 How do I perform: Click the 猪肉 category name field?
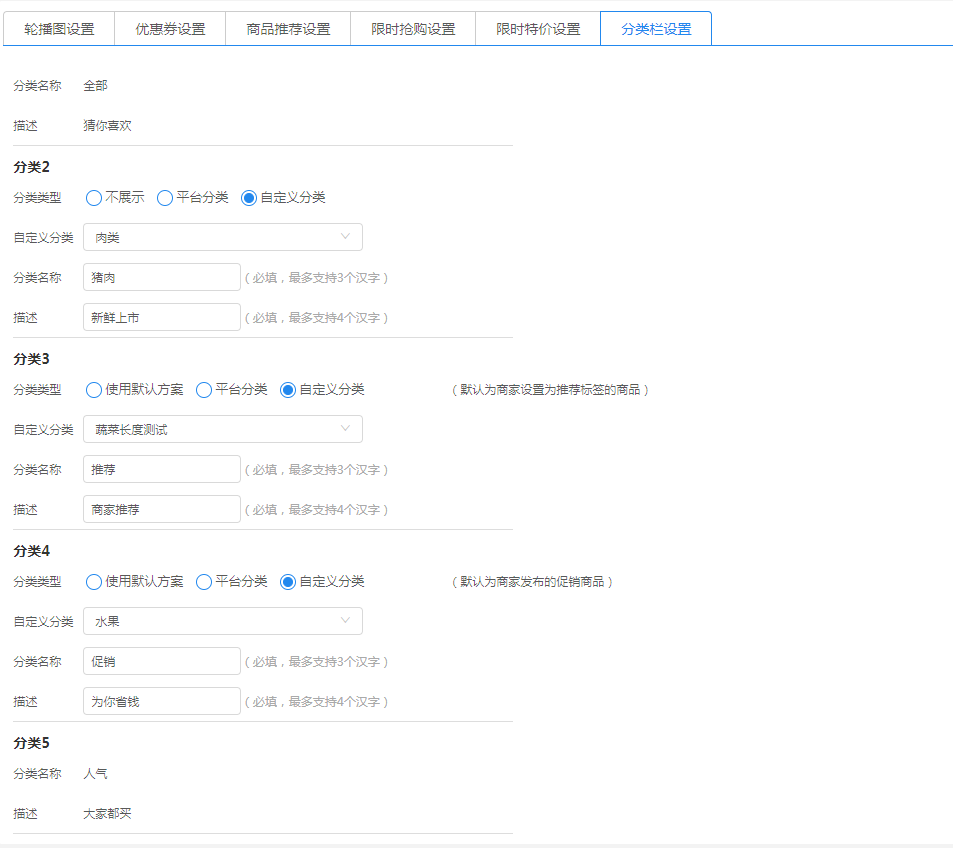(162, 277)
